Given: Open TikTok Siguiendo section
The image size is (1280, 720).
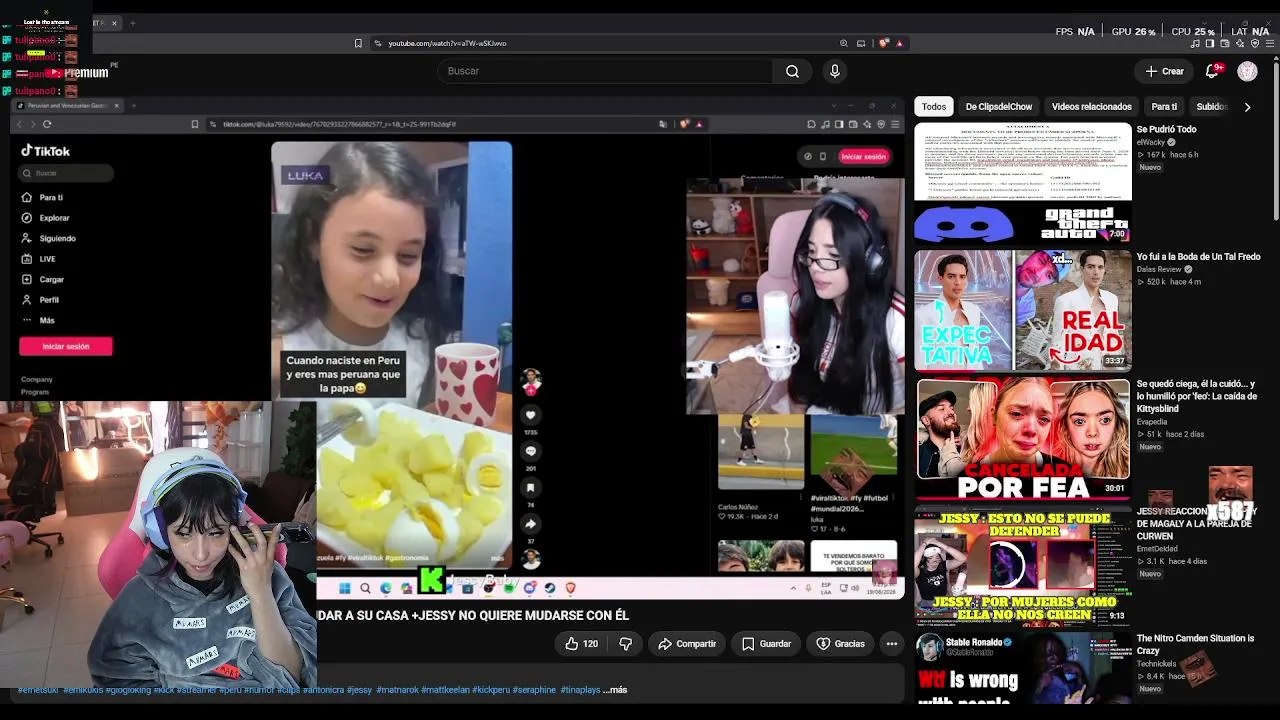Looking at the screenshot, I should tap(49, 239).
